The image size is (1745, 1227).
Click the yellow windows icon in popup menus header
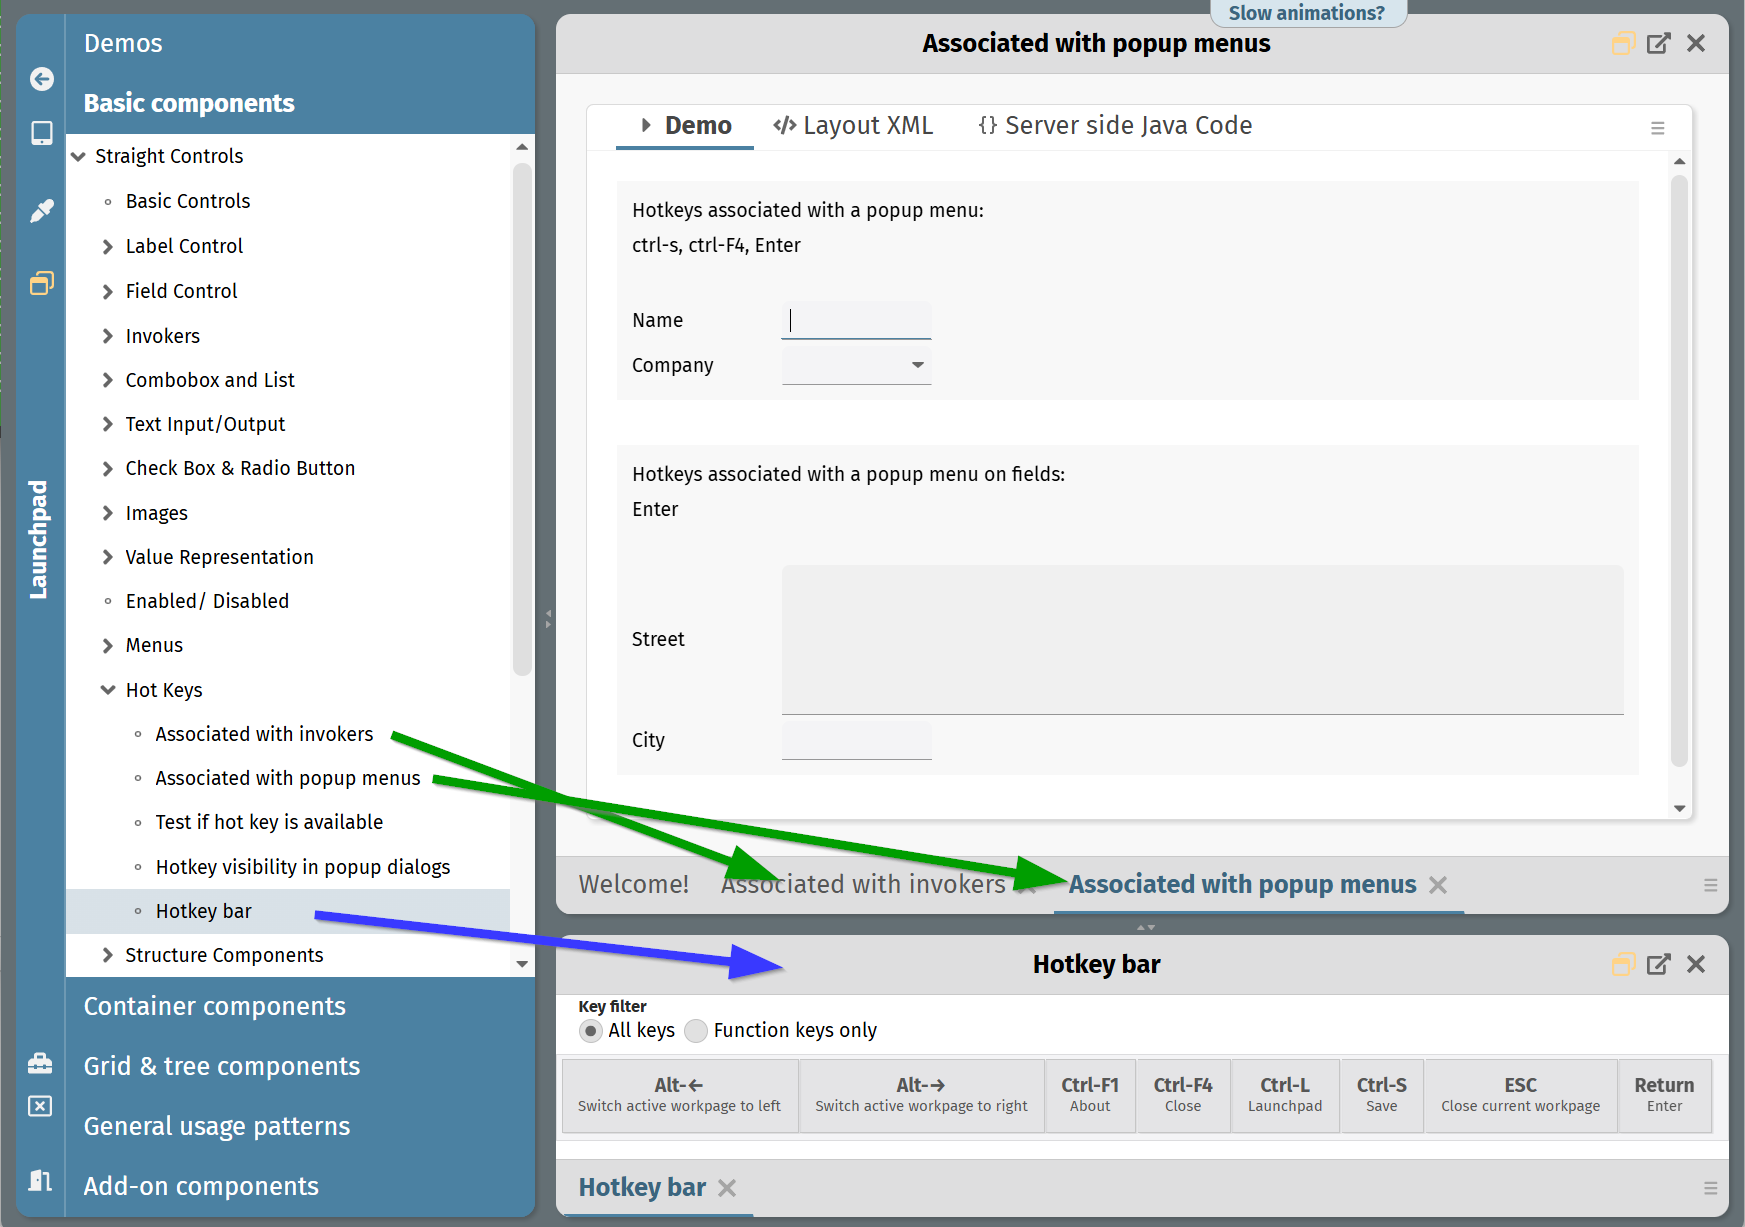click(1622, 43)
